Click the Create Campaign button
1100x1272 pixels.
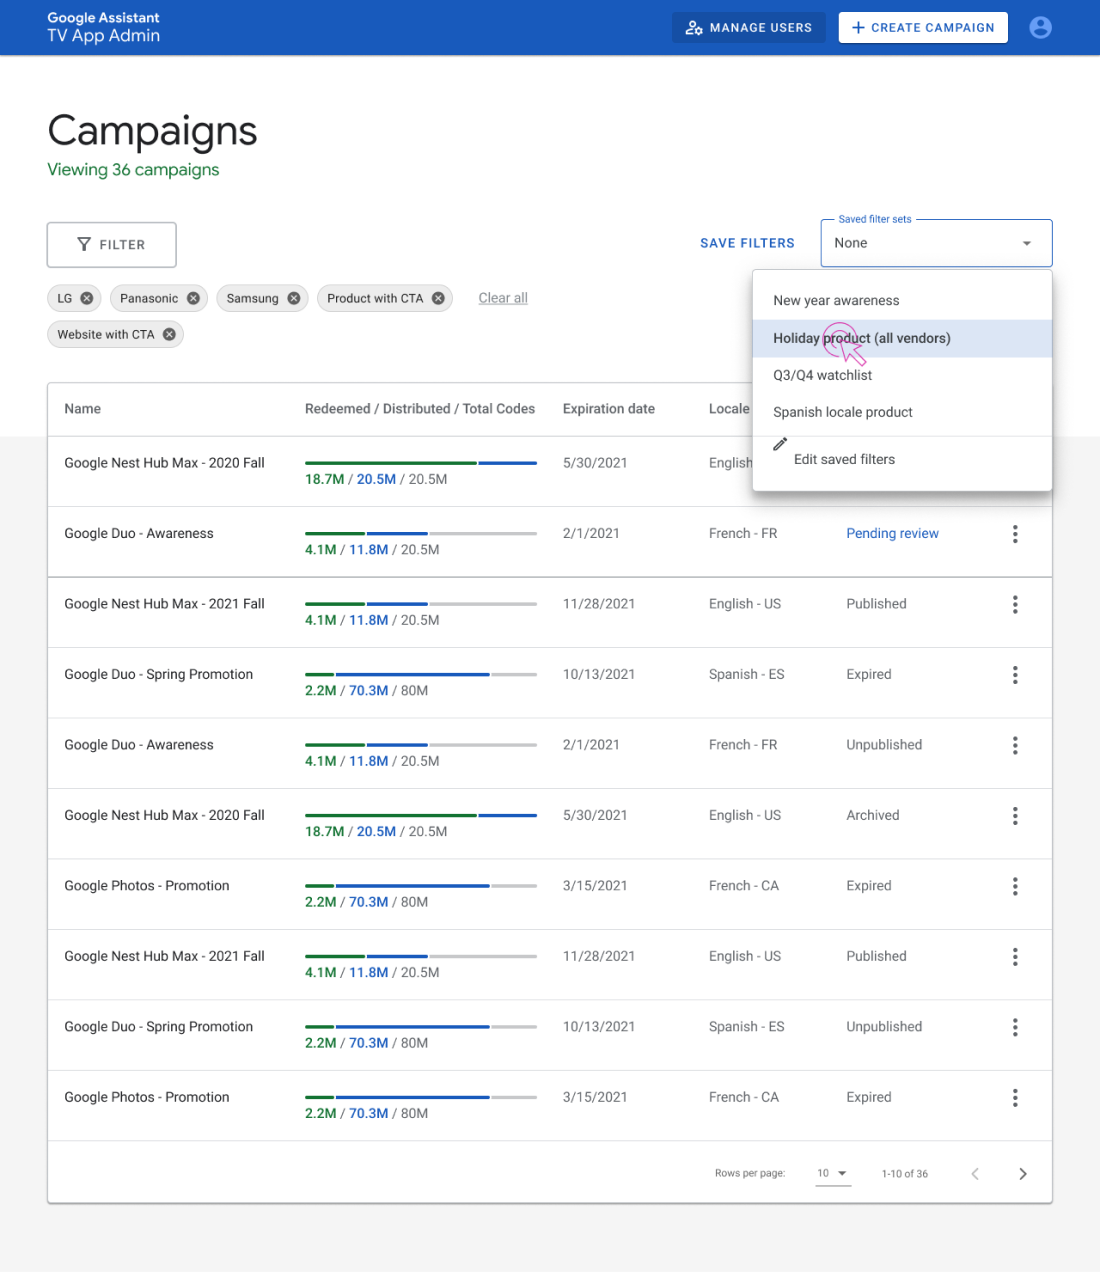coord(923,28)
